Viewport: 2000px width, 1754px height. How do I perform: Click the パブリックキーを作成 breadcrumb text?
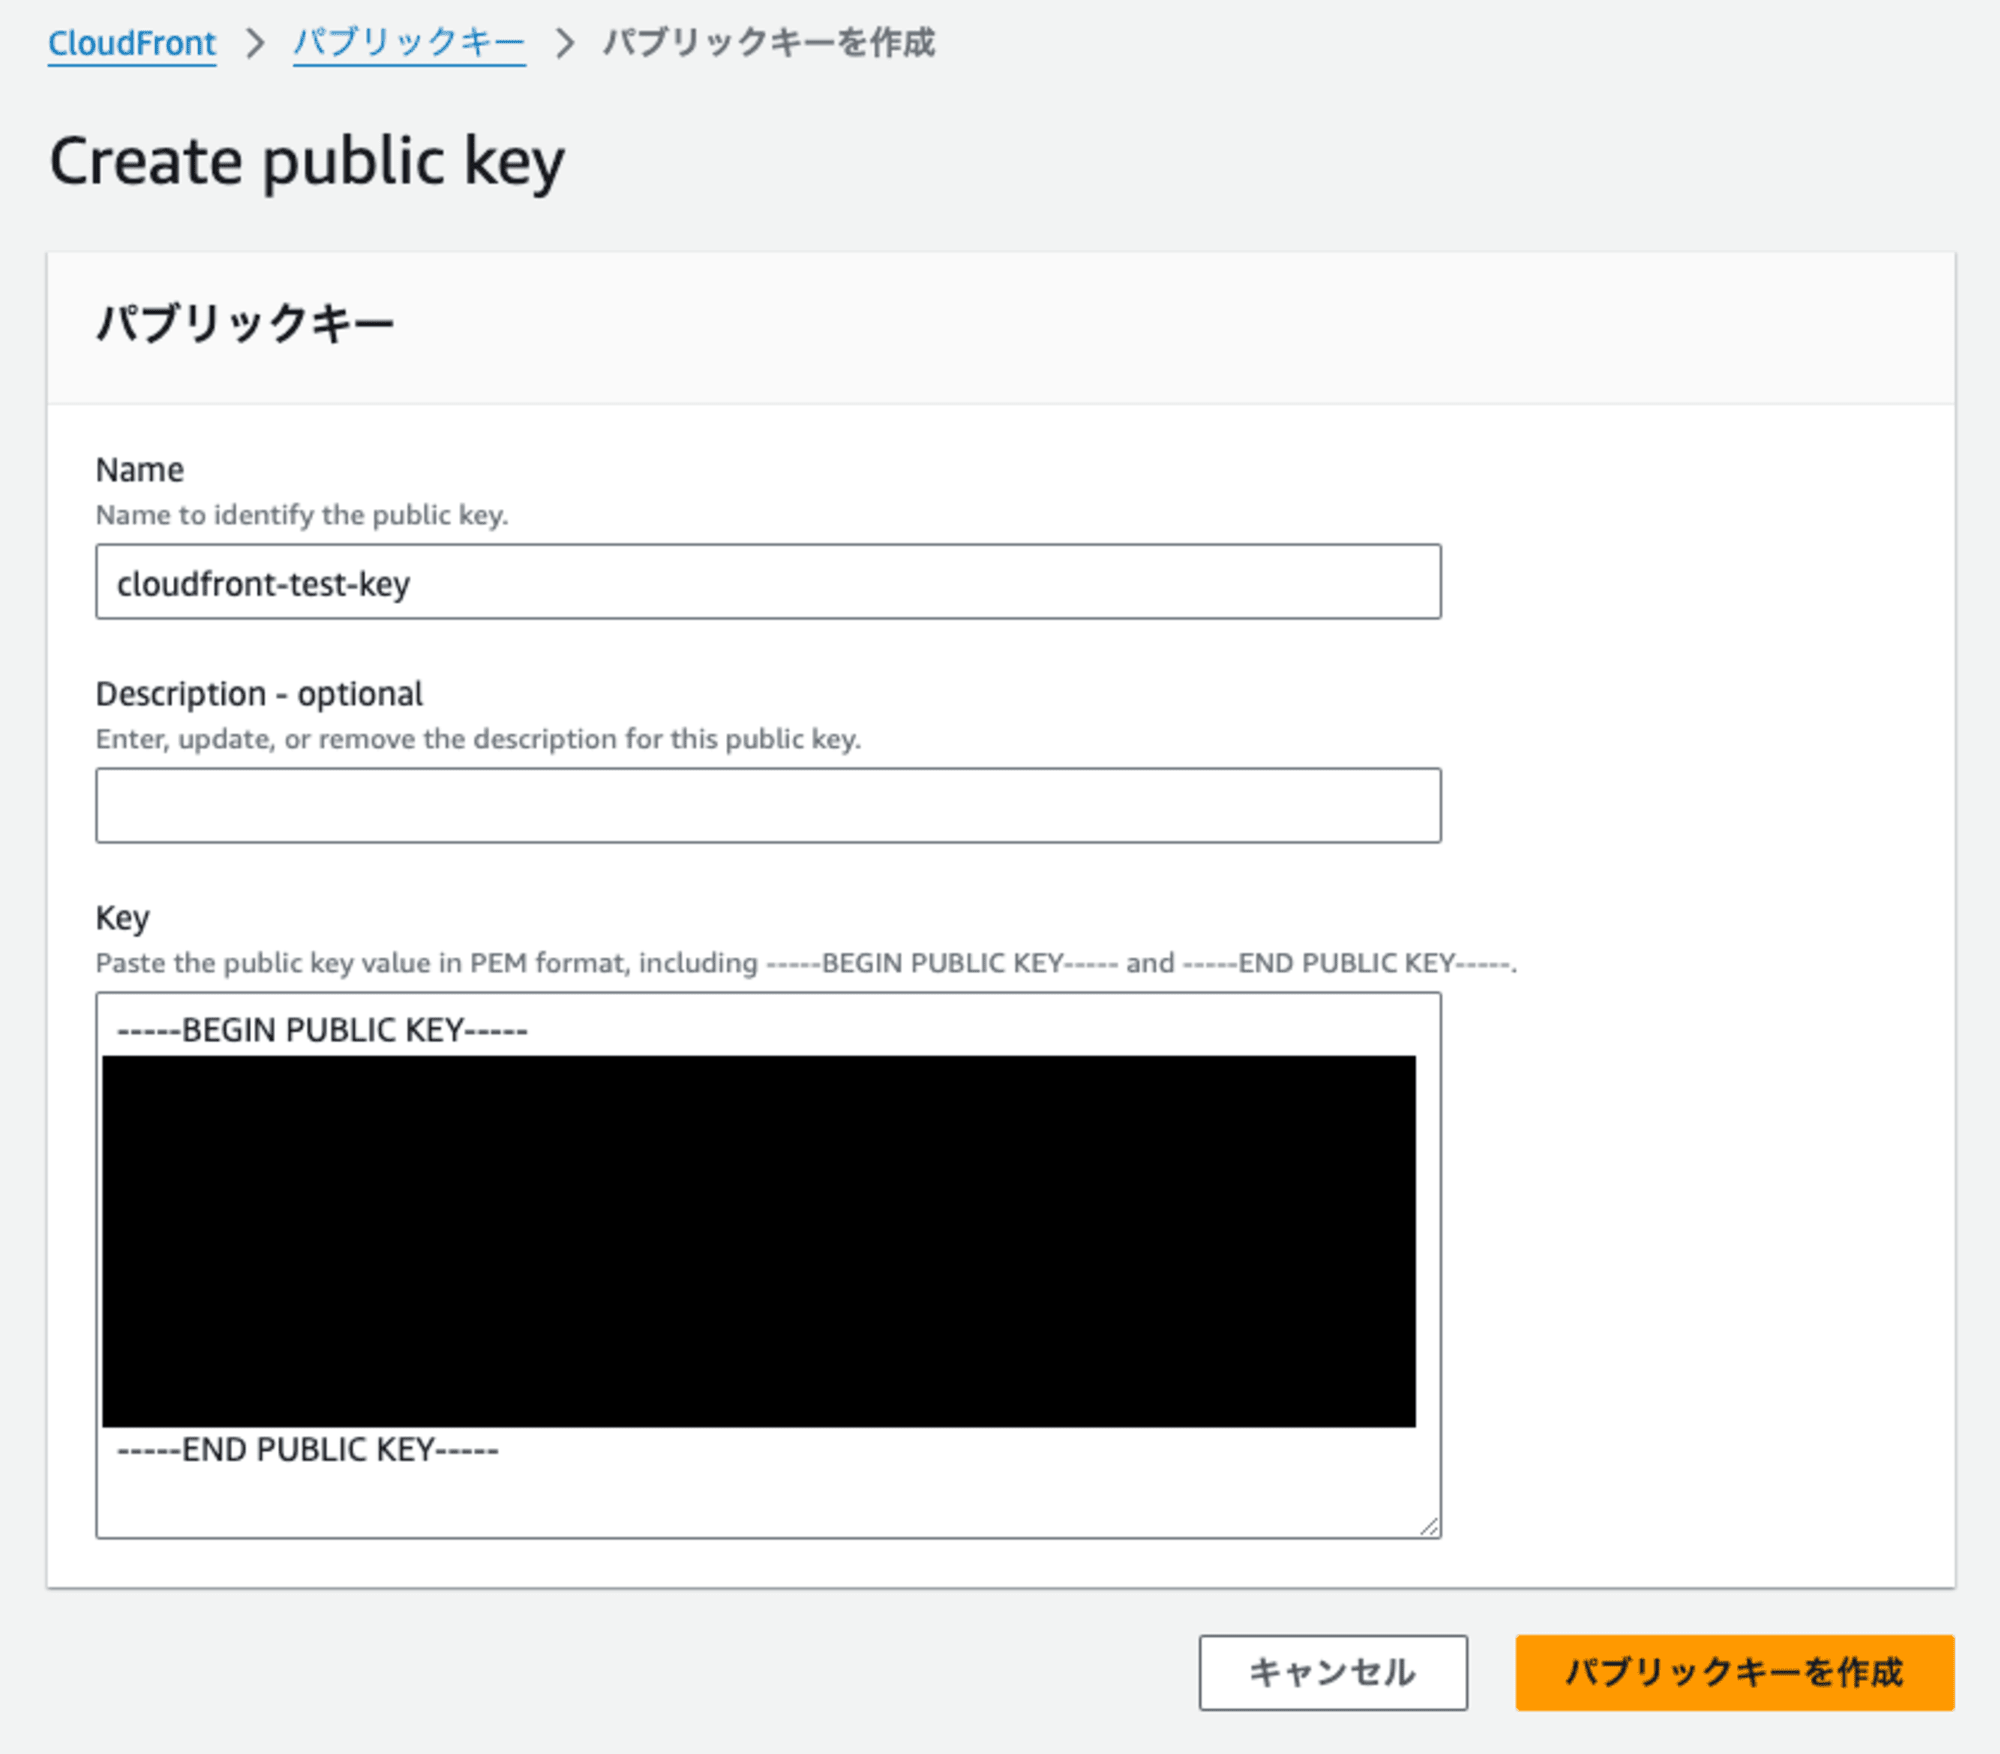[x=769, y=43]
